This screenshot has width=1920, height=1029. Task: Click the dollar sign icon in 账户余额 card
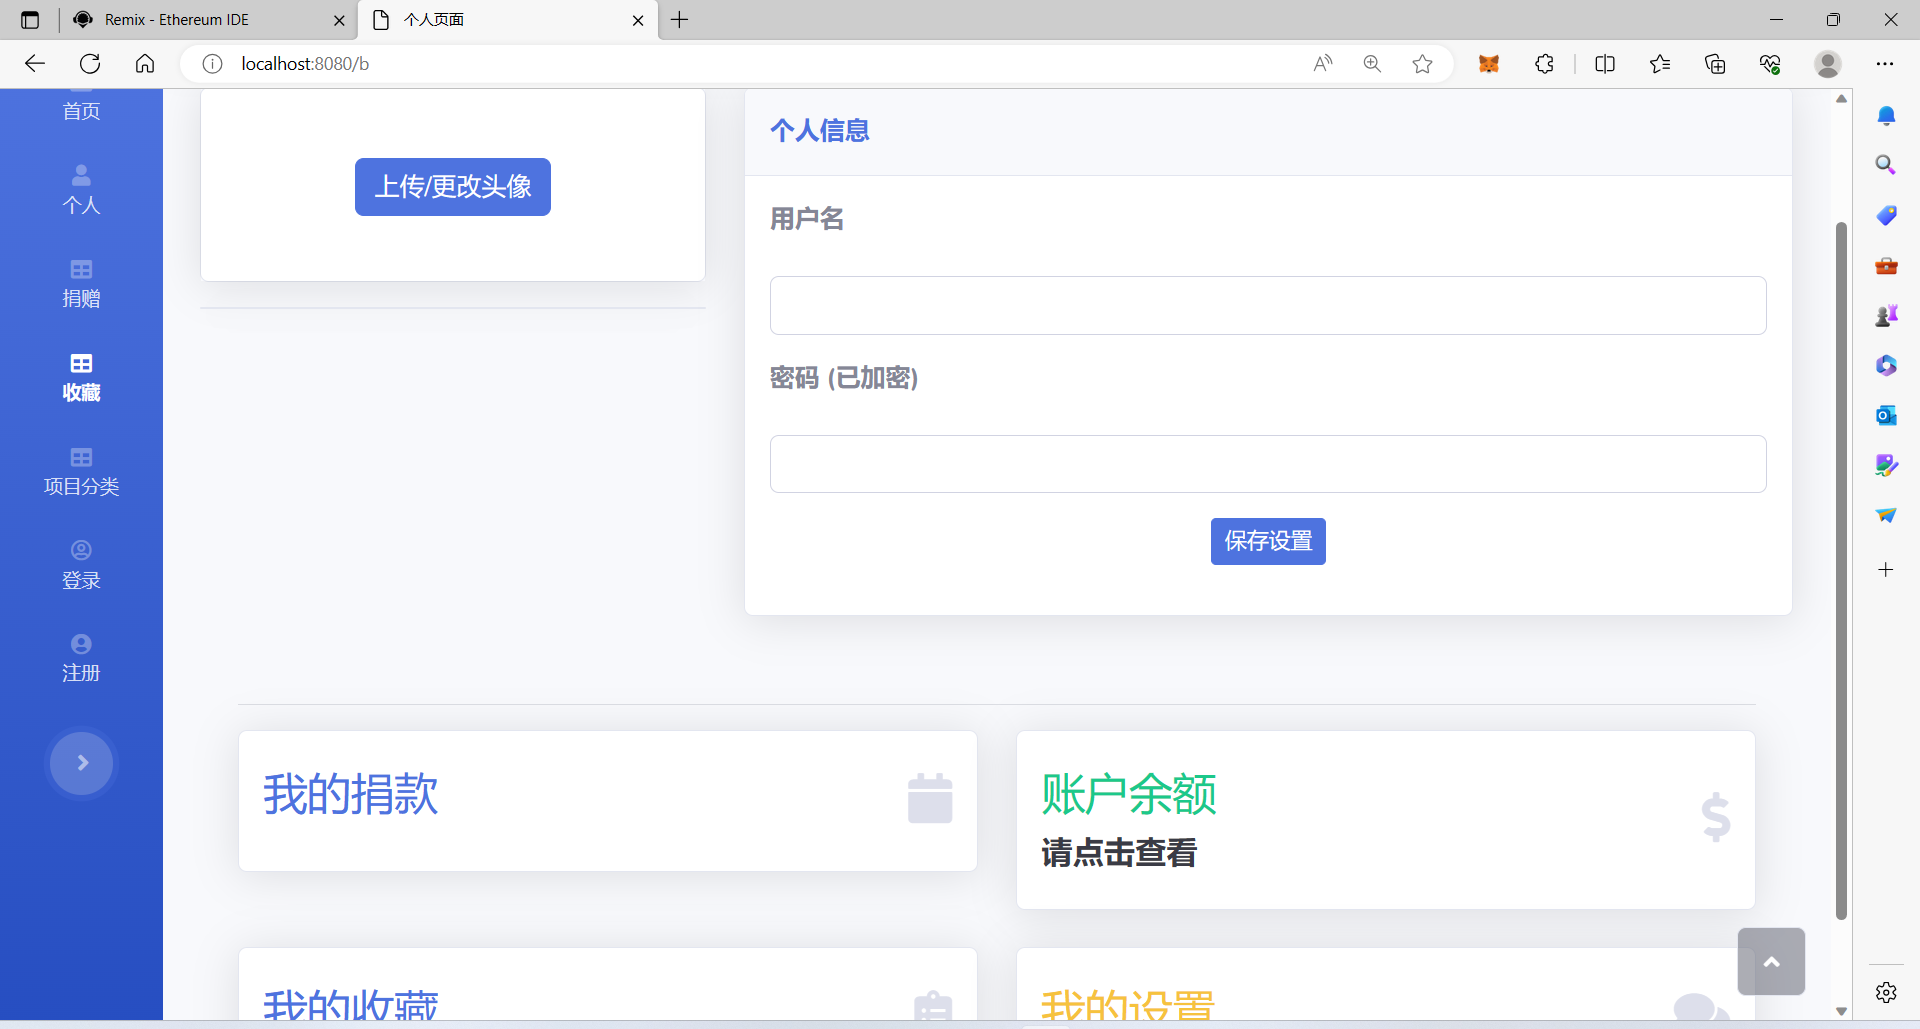(1716, 817)
